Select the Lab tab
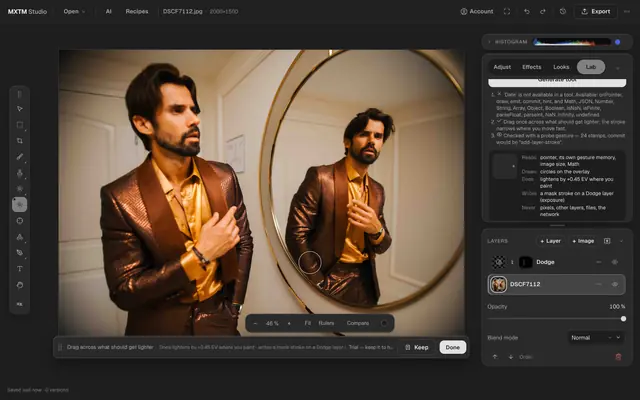640x400 pixels. [x=591, y=67]
